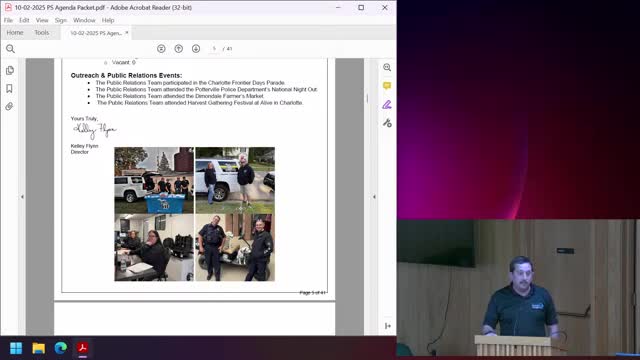Open File Explorer from the taskbar
The image size is (640, 360).
click(x=39, y=348)
